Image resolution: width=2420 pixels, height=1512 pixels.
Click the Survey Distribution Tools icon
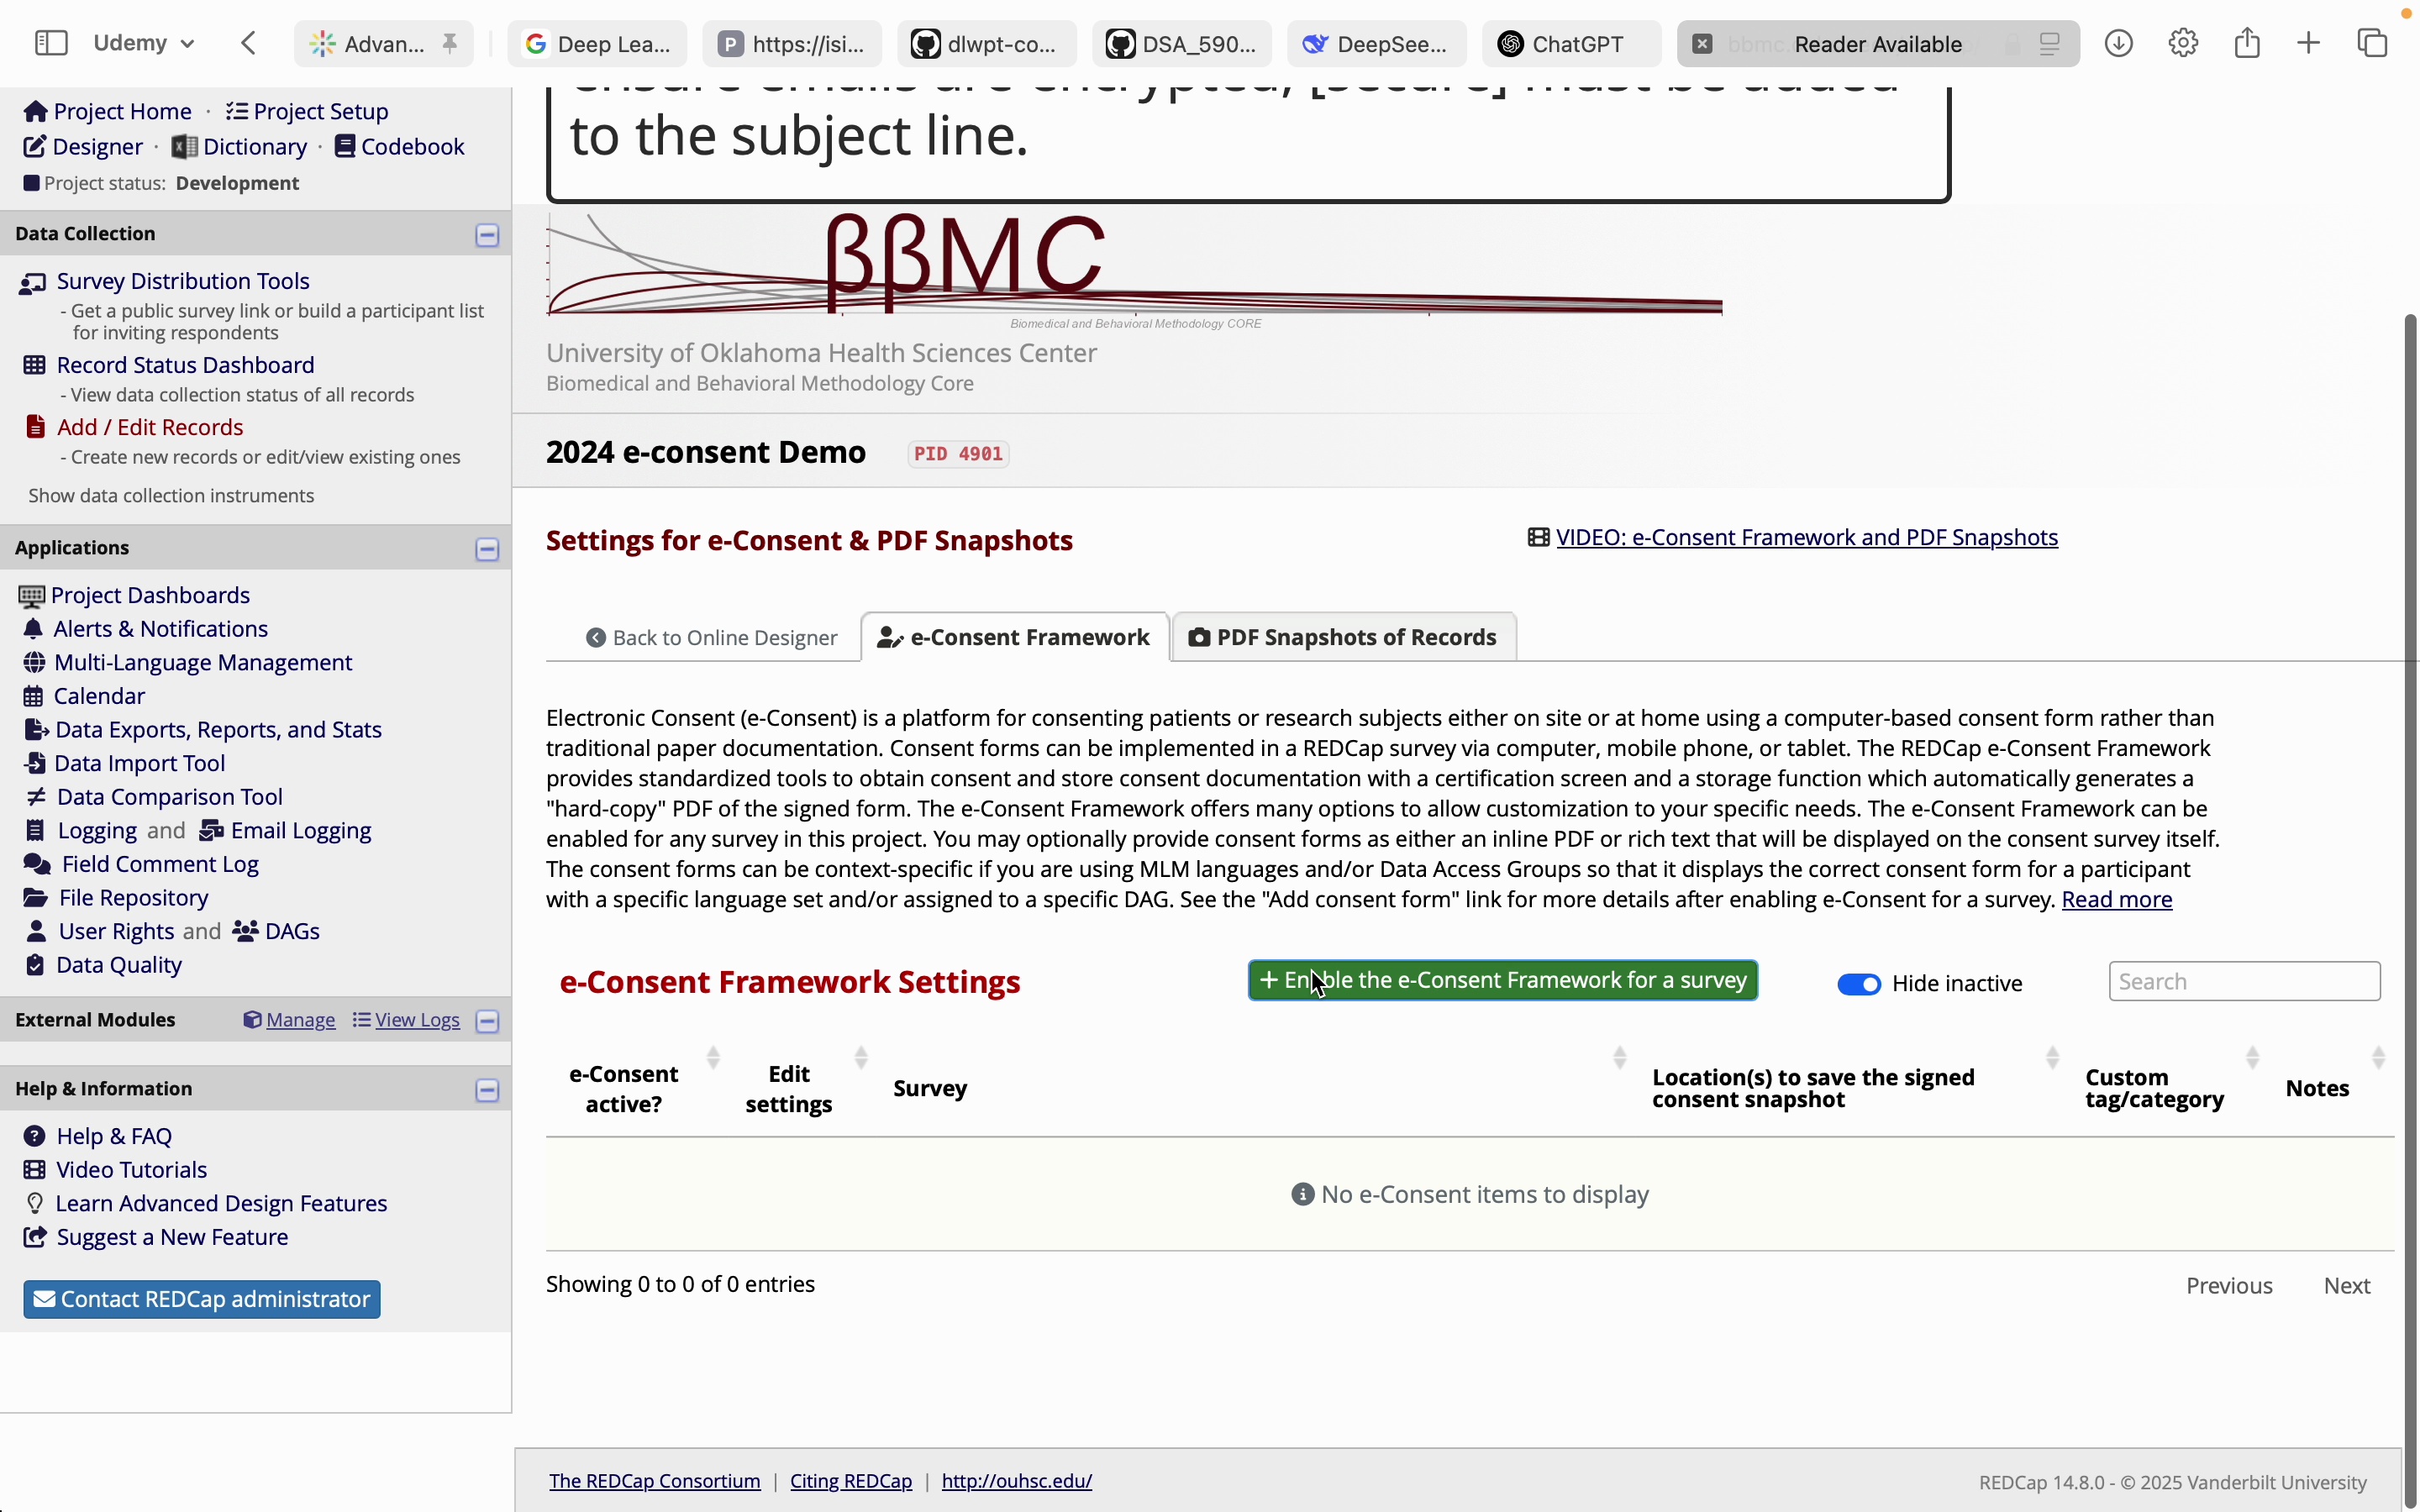coord(31,281)
